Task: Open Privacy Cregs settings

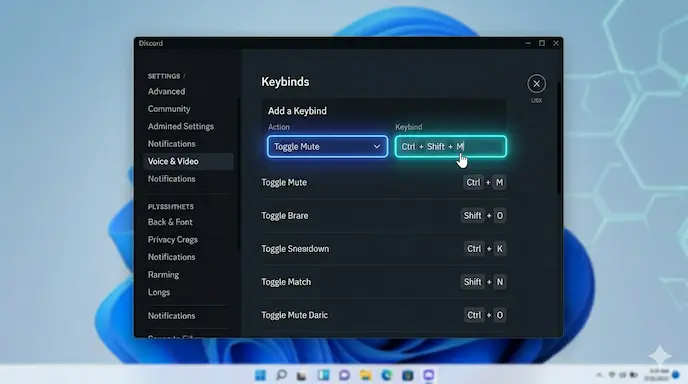Action: tap(172, 240)
